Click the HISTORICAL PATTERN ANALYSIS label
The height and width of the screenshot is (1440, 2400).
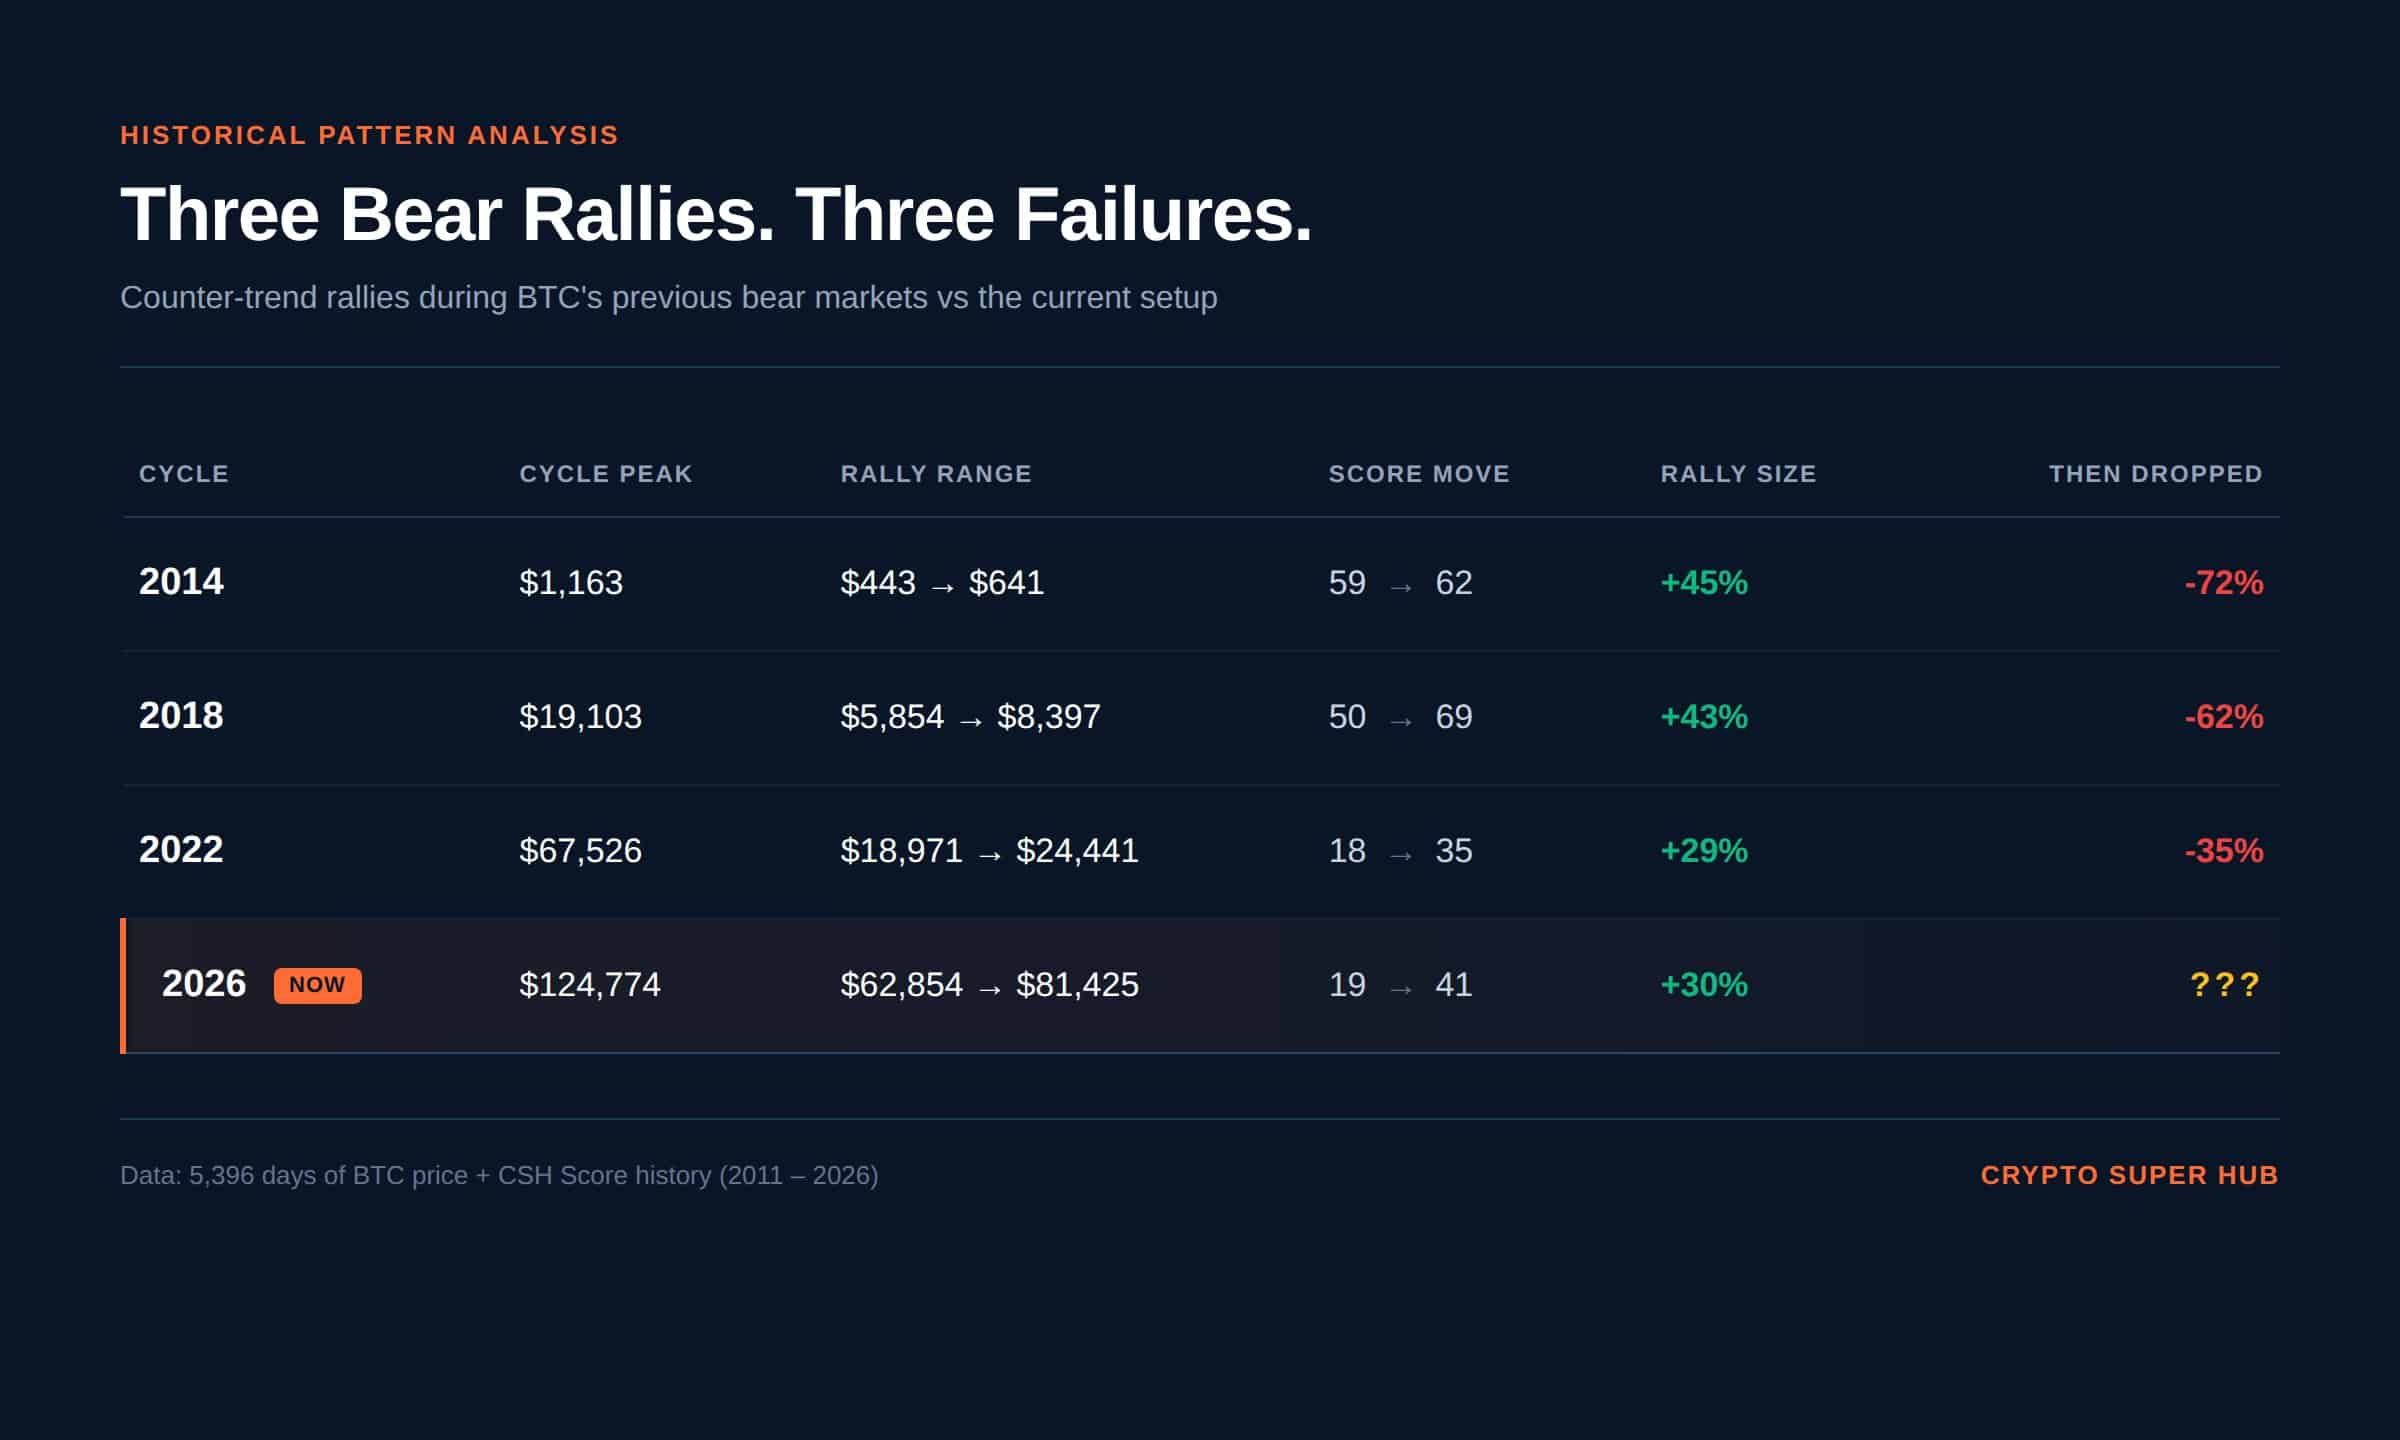click(x=369, y=135)
